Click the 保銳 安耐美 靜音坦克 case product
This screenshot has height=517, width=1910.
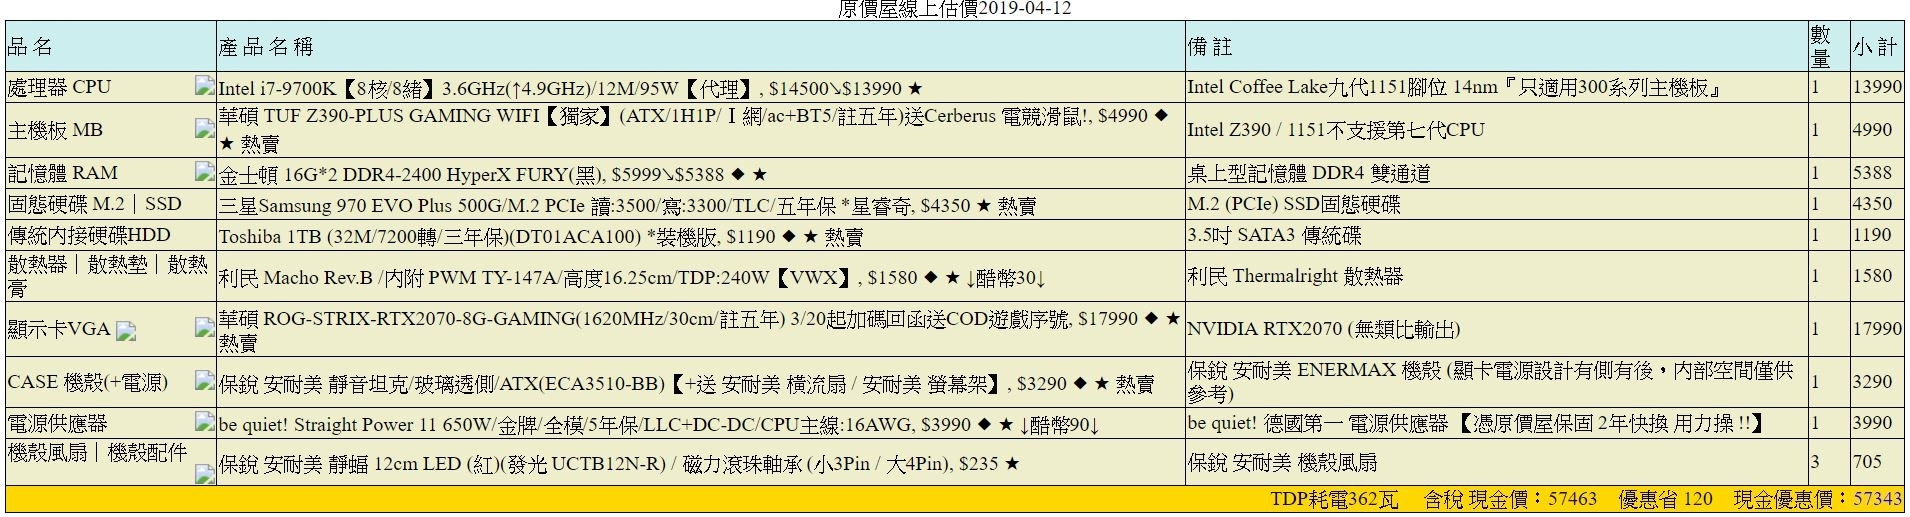click(x=686, y=383)
